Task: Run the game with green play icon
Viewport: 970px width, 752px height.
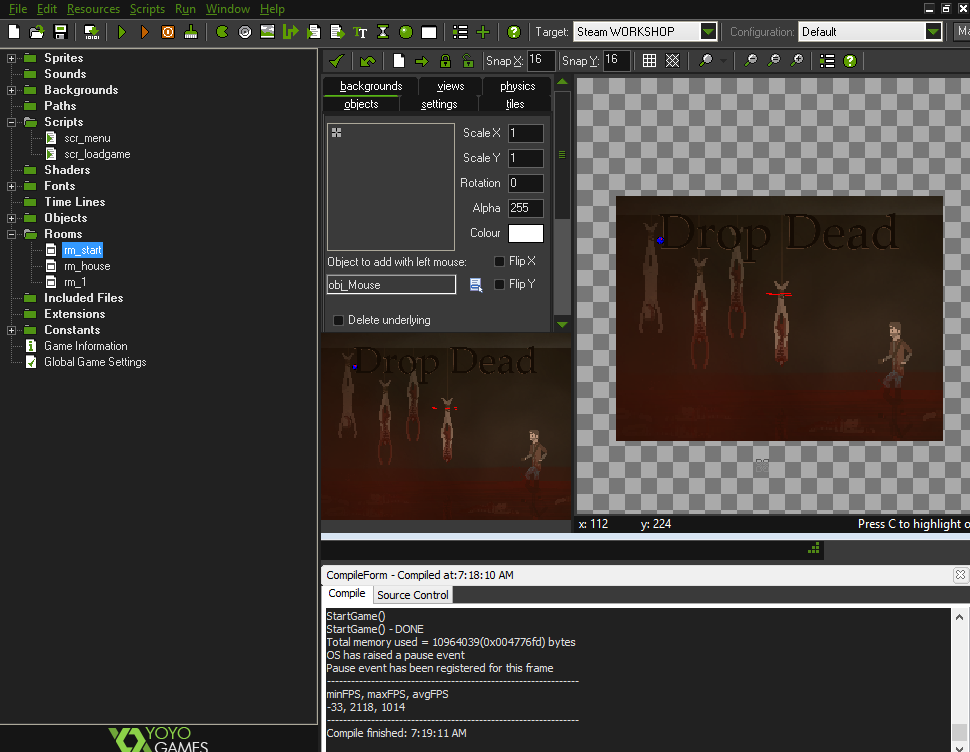Action: click(x=122, y=32)
